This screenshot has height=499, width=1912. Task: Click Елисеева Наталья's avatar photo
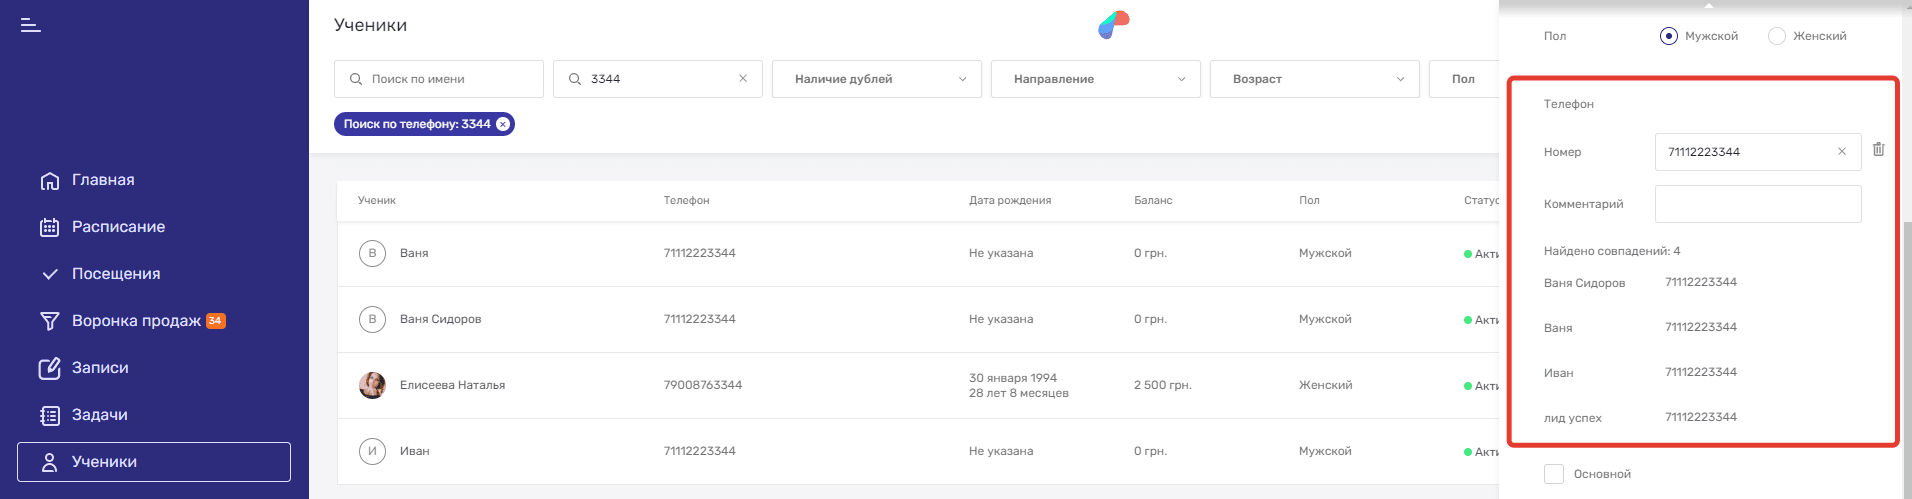point(372,385)
